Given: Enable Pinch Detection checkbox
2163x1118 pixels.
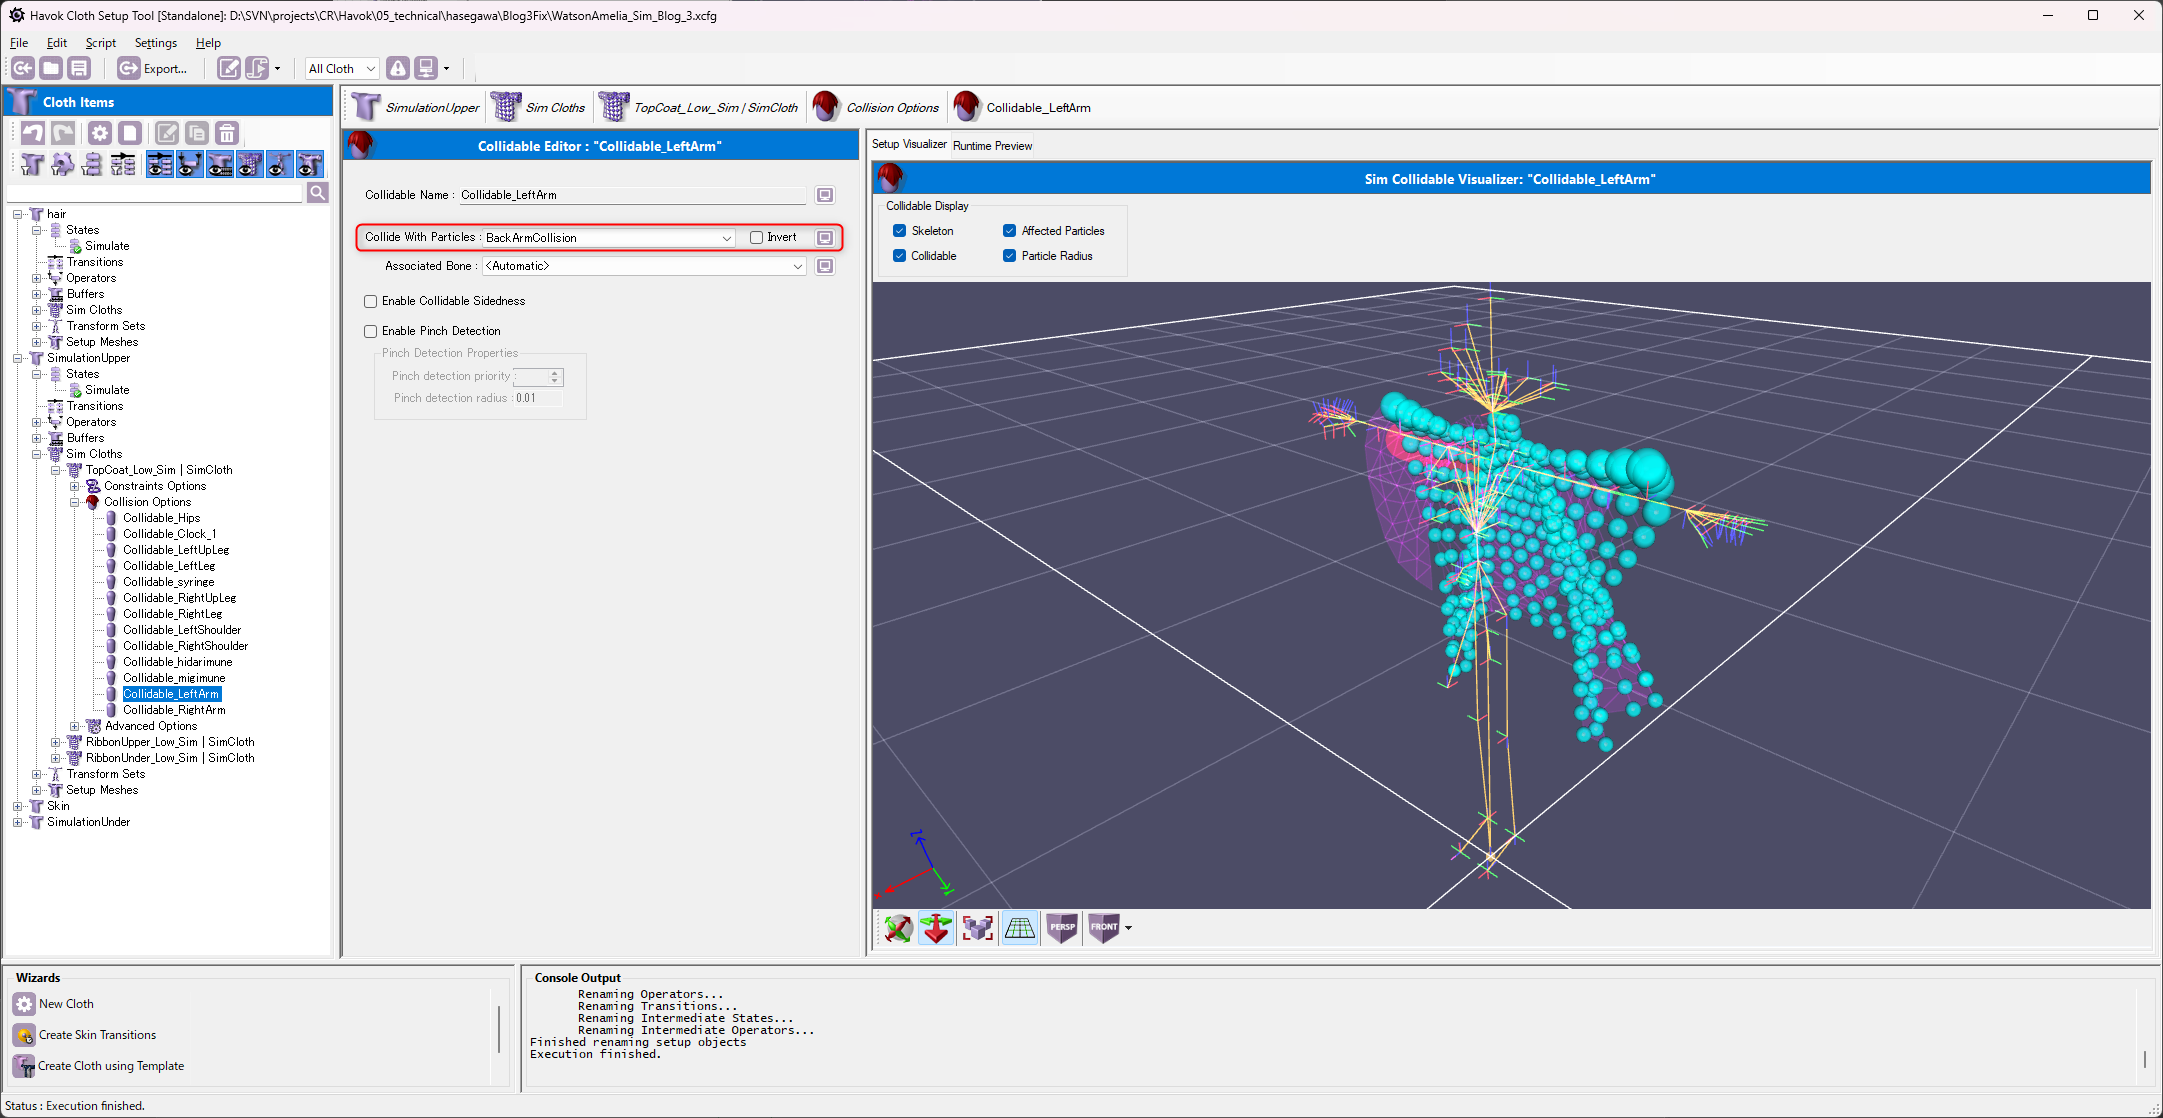Looking at the screenshot, I should (x=371, y=331).
